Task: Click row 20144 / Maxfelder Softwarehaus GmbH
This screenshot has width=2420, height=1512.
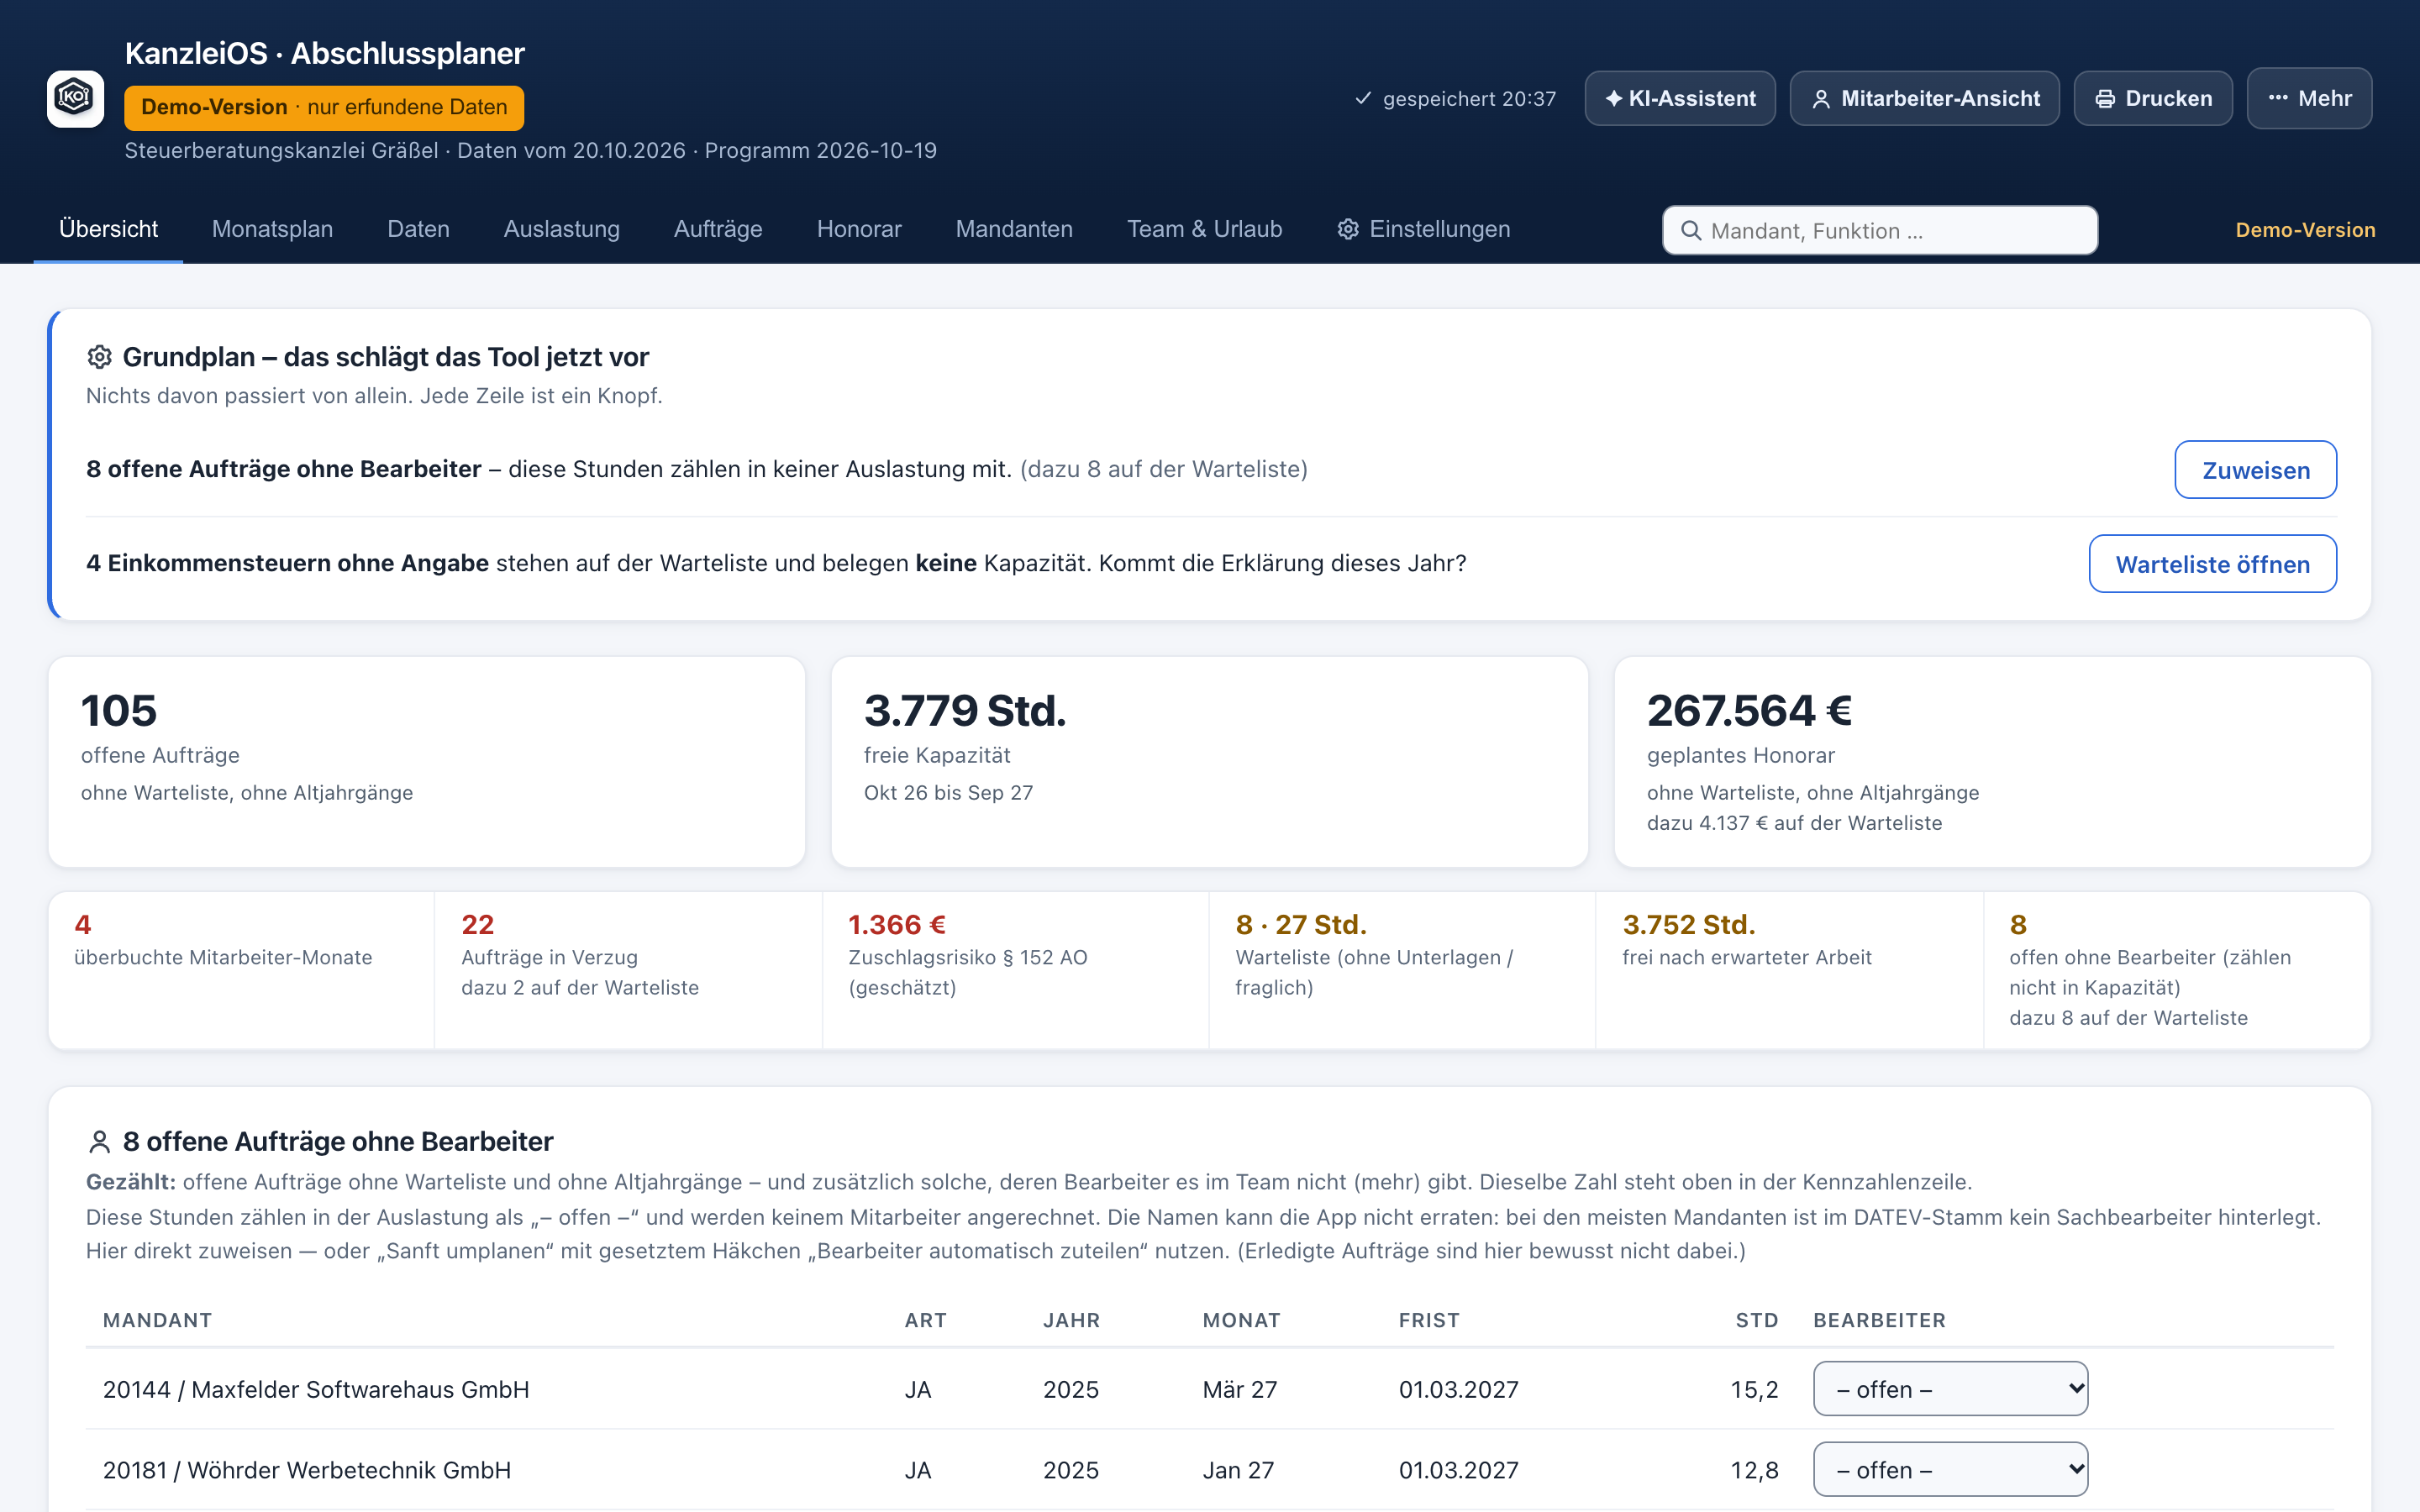Action: pyautogui.click(x=1209, y=1389)
